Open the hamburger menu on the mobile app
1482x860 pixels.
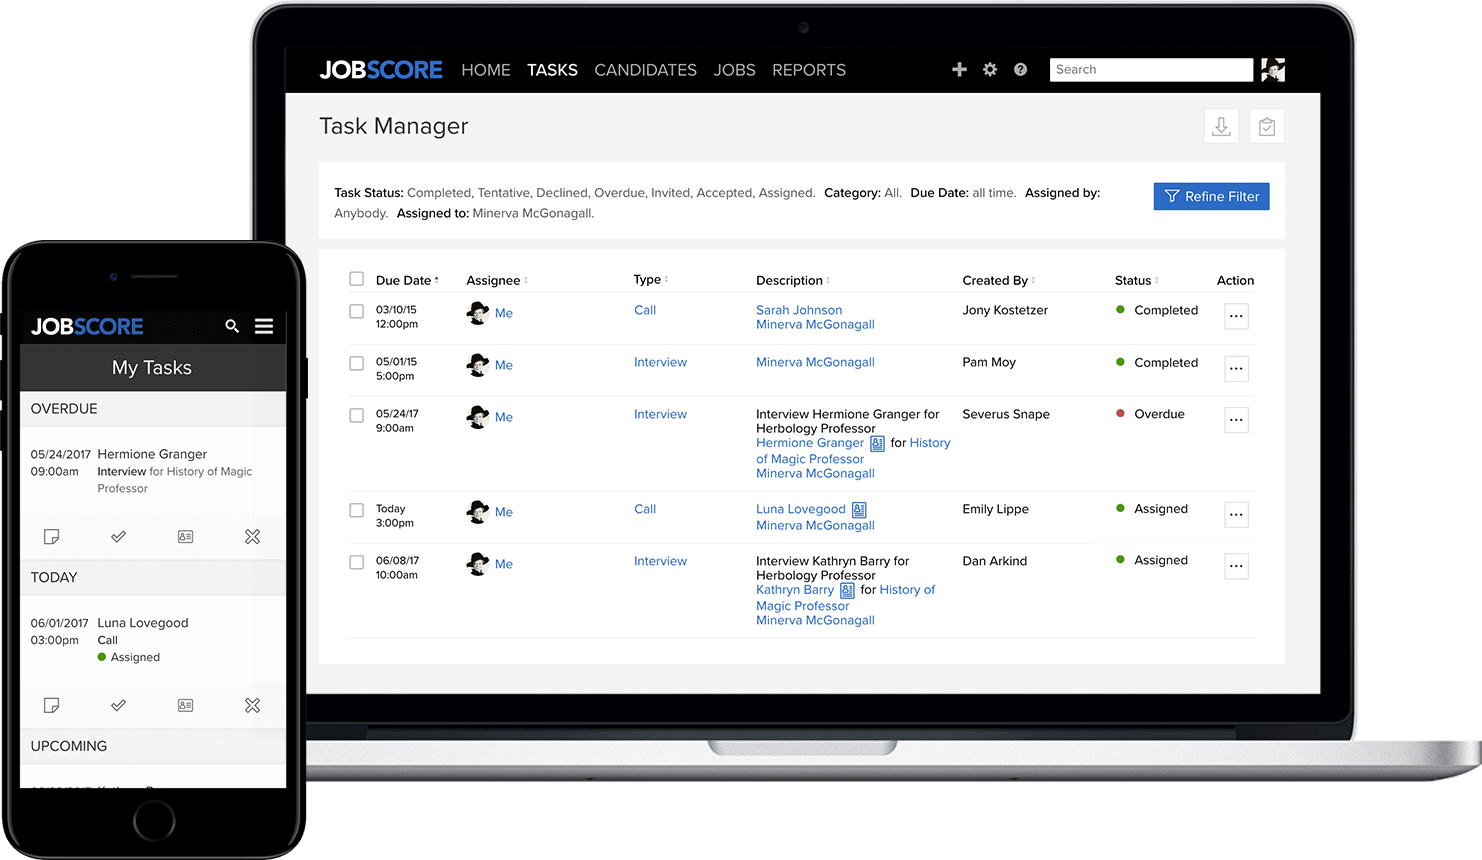(264, 326)
